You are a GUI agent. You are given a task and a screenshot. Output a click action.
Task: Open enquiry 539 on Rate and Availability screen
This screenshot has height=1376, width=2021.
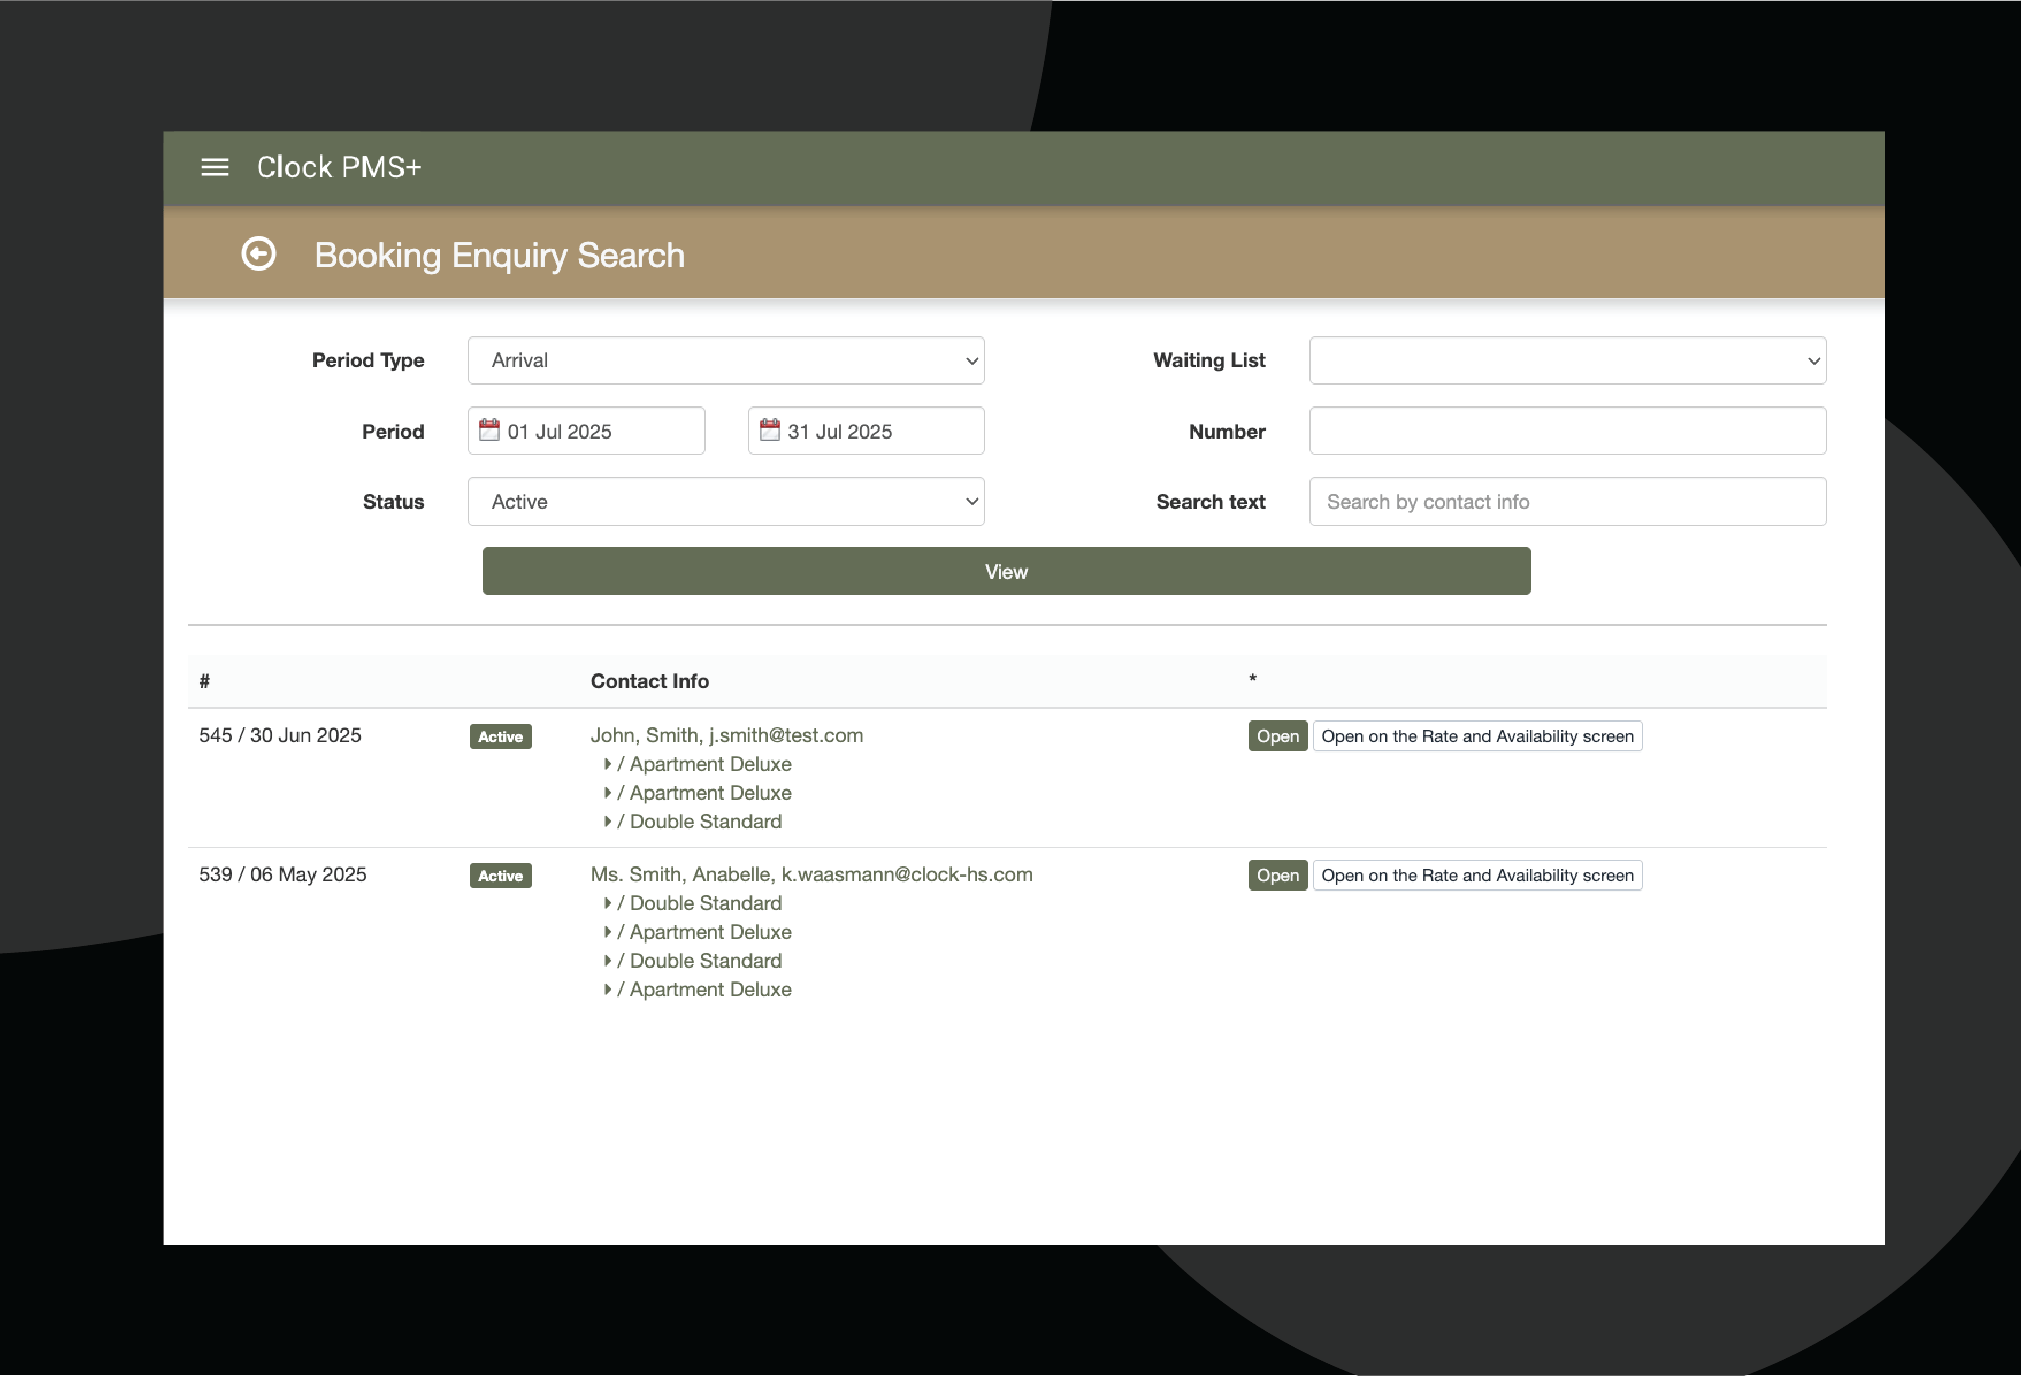pyautogui.click(x=1476, y=875)
